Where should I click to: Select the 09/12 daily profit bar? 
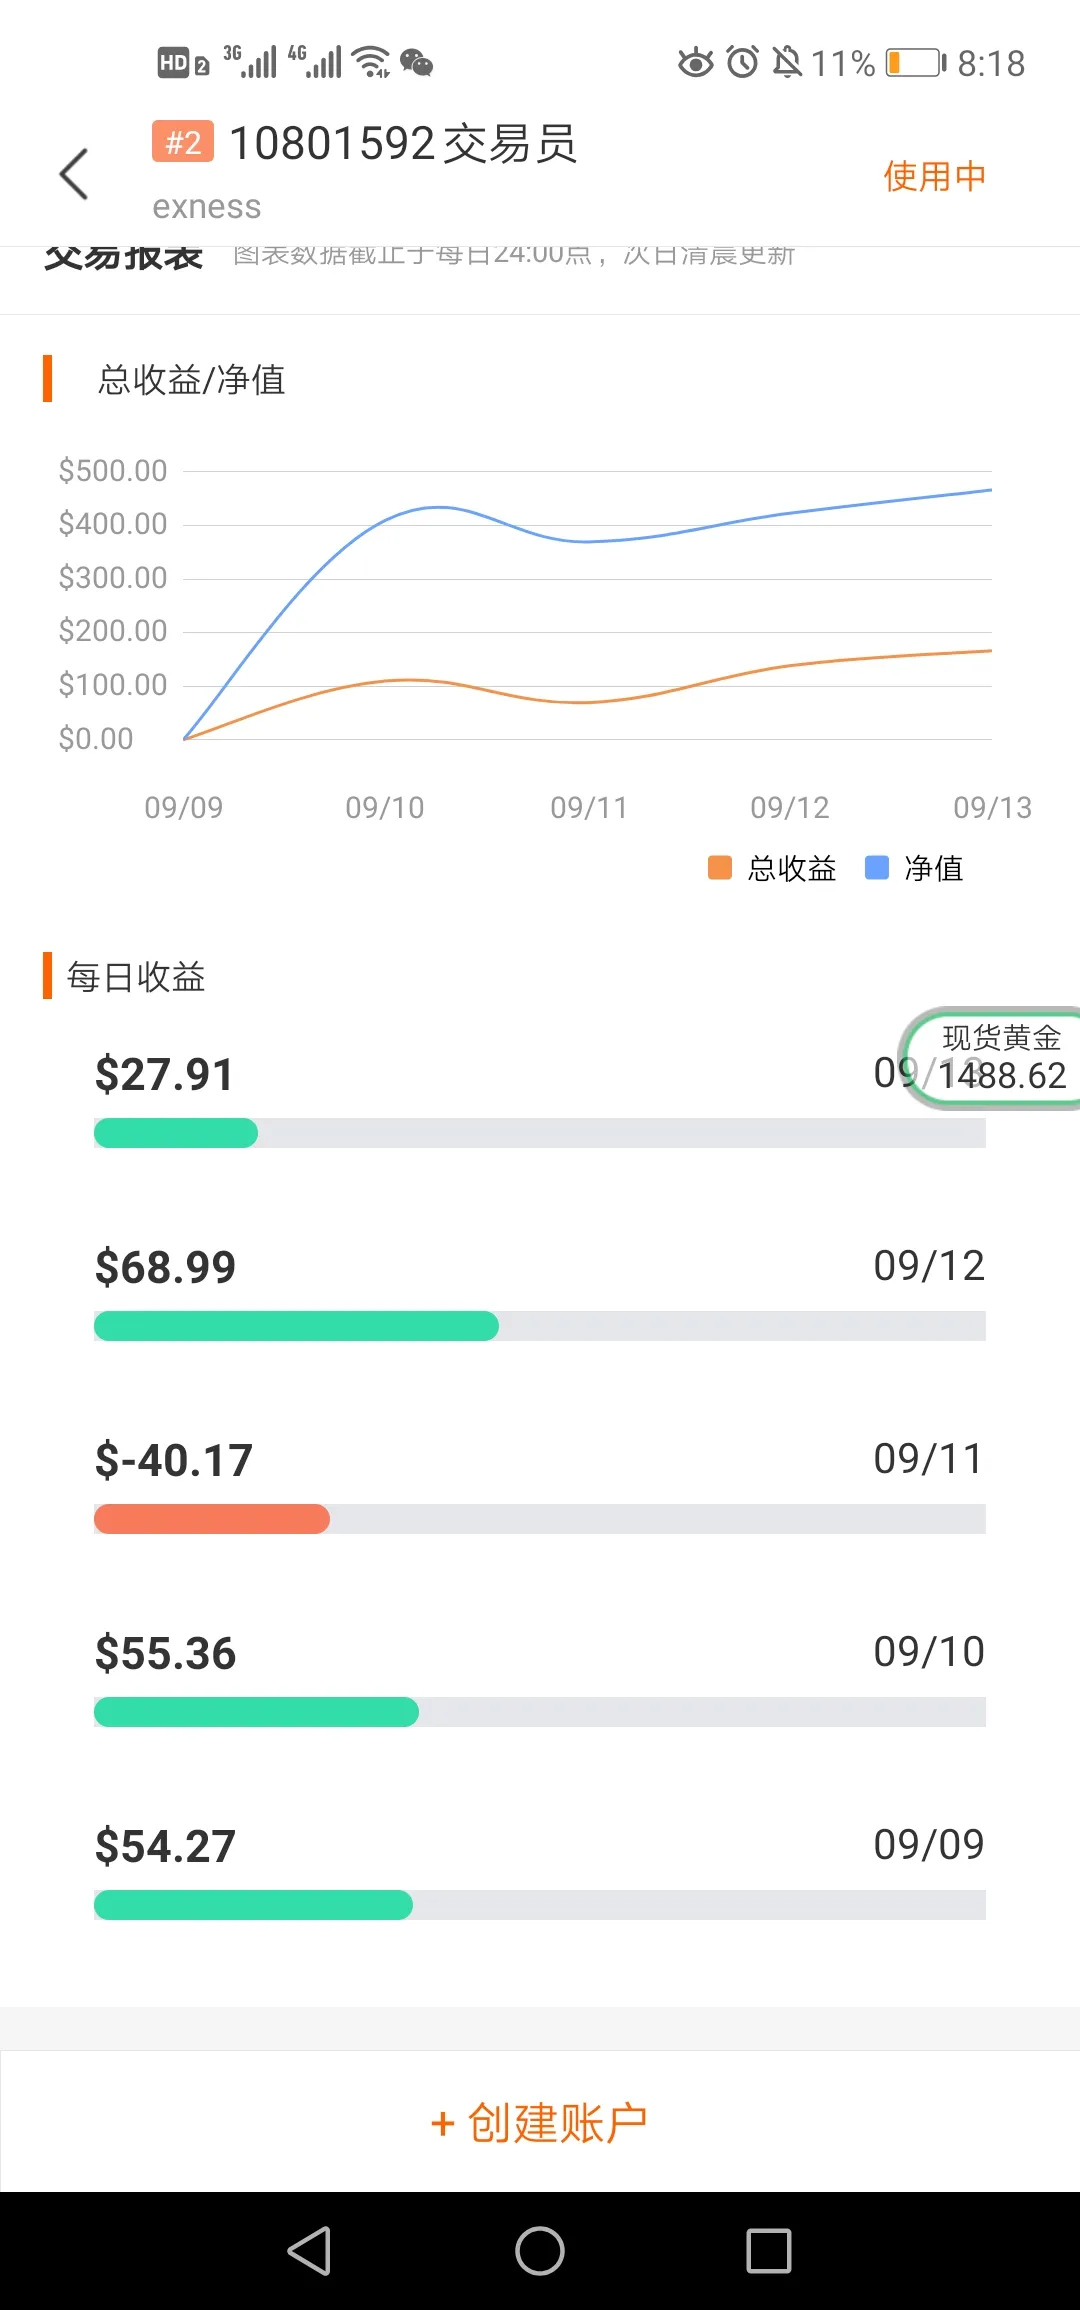[x=296, y=1326]
